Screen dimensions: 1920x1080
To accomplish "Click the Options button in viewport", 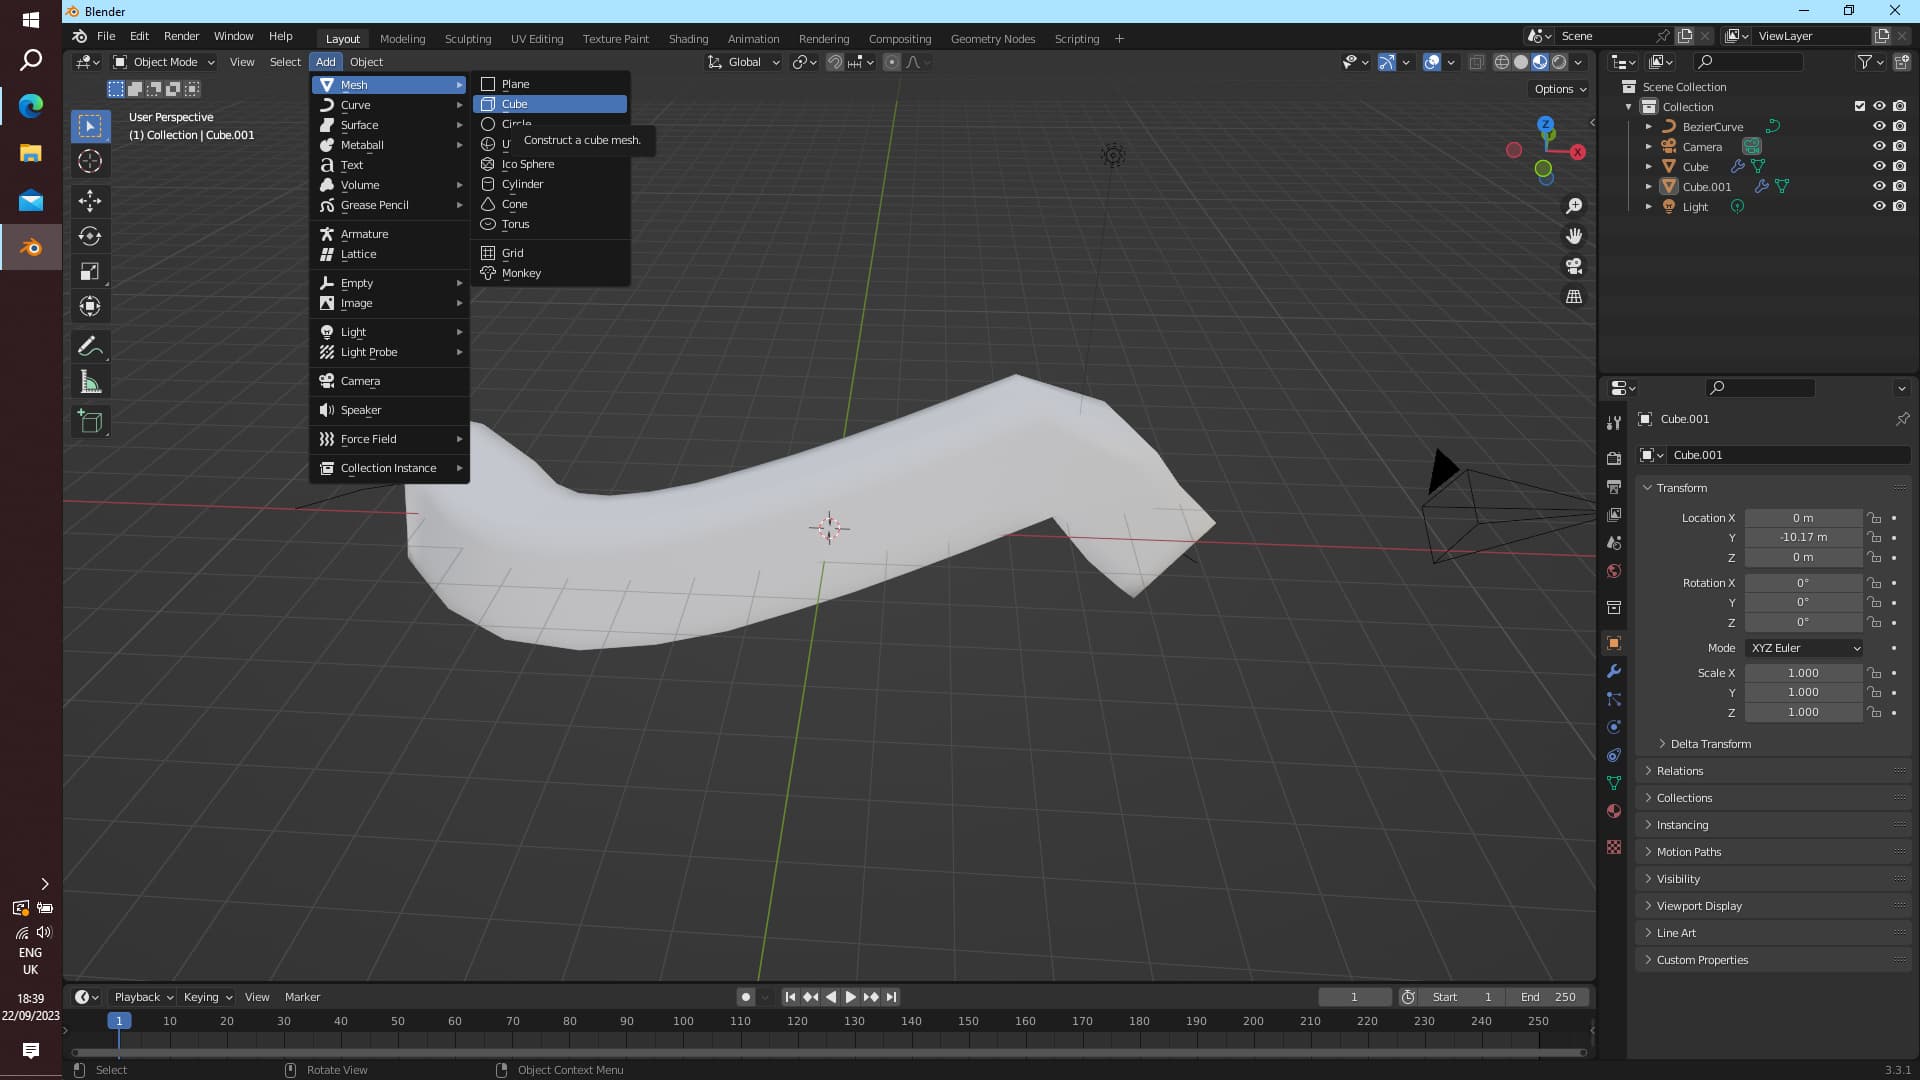I will pyautogui.click(x=1560, y=89).
